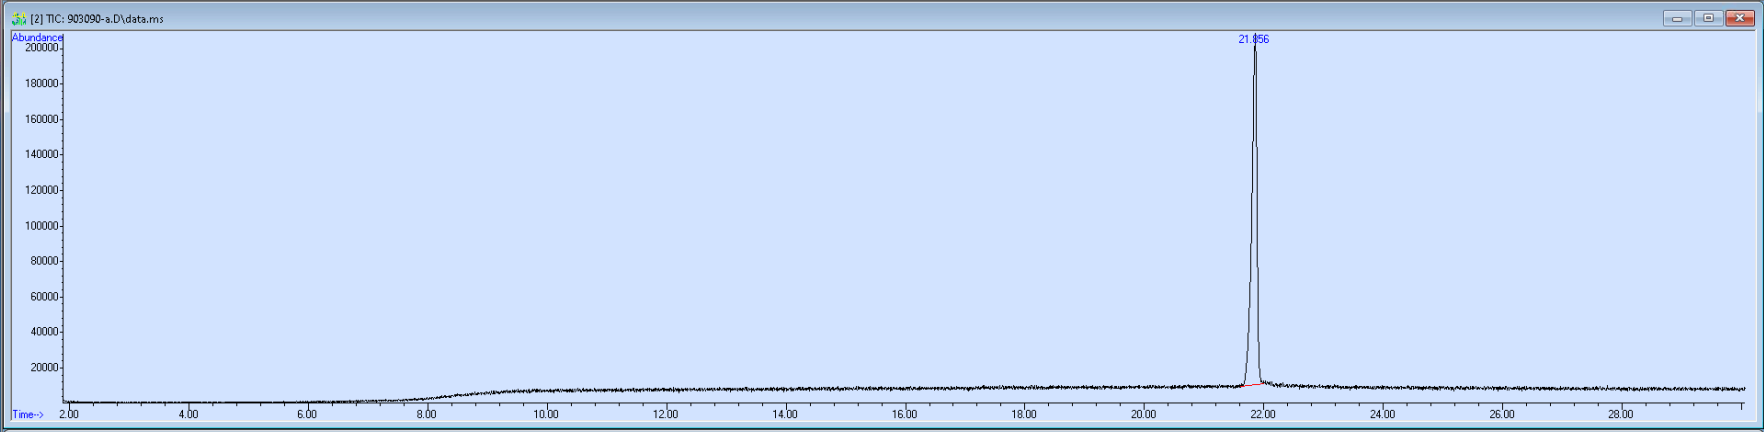Screen dimensions: 1764x432
Task: Click the Time--> axis label
Action: pyautogui.click(x=28, y=414)
